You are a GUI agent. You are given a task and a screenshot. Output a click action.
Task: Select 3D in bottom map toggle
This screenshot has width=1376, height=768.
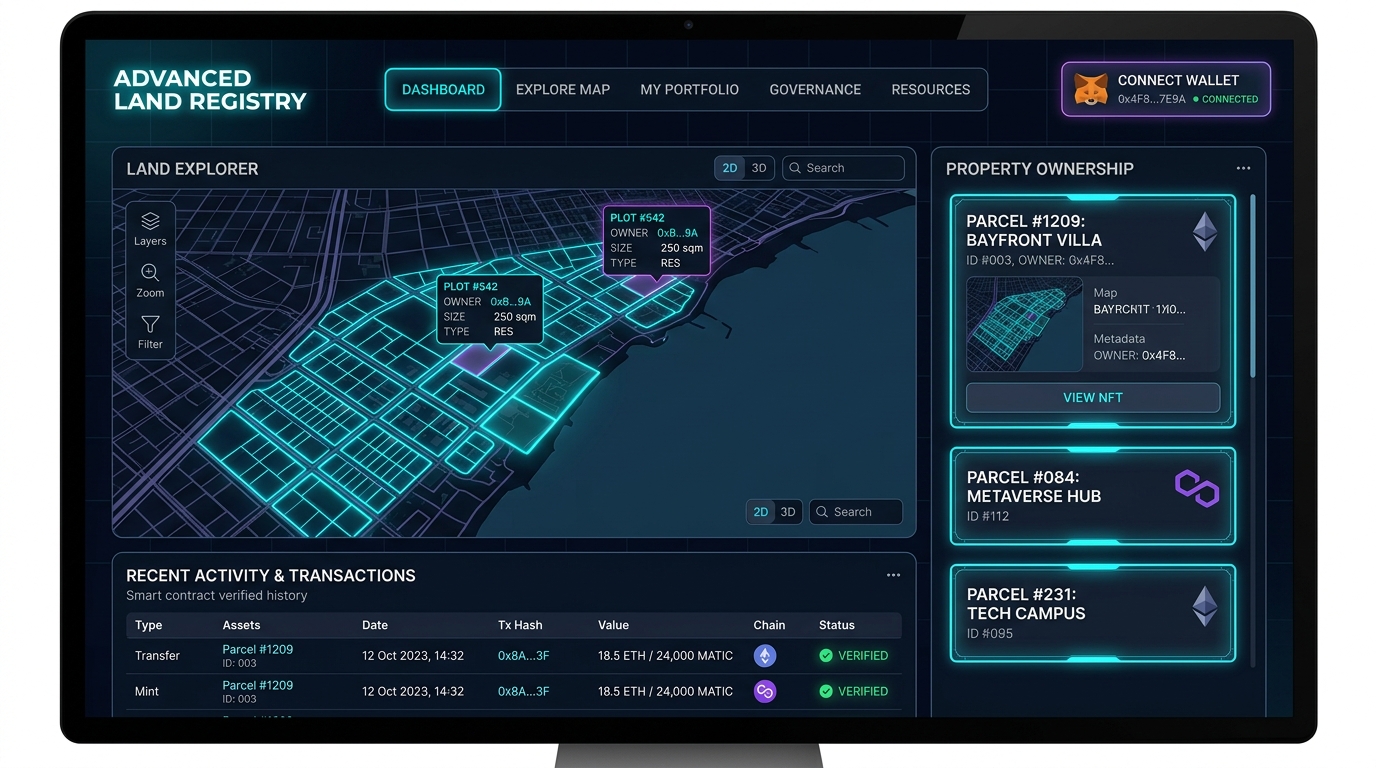(788, 512)
